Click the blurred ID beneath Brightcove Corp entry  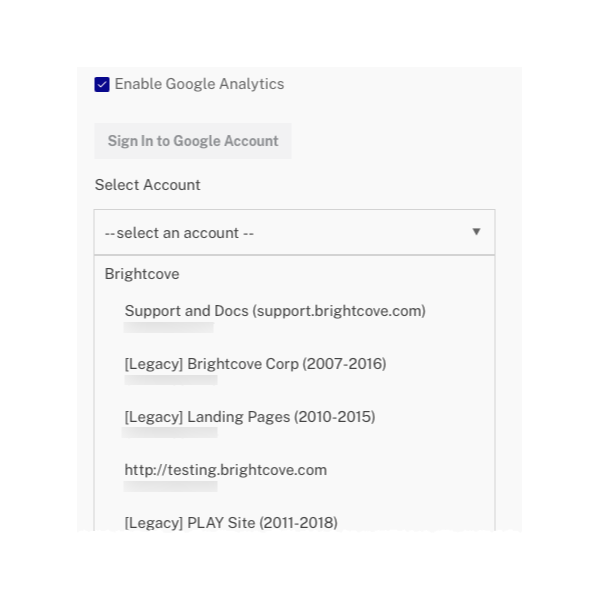click(170, 380)
